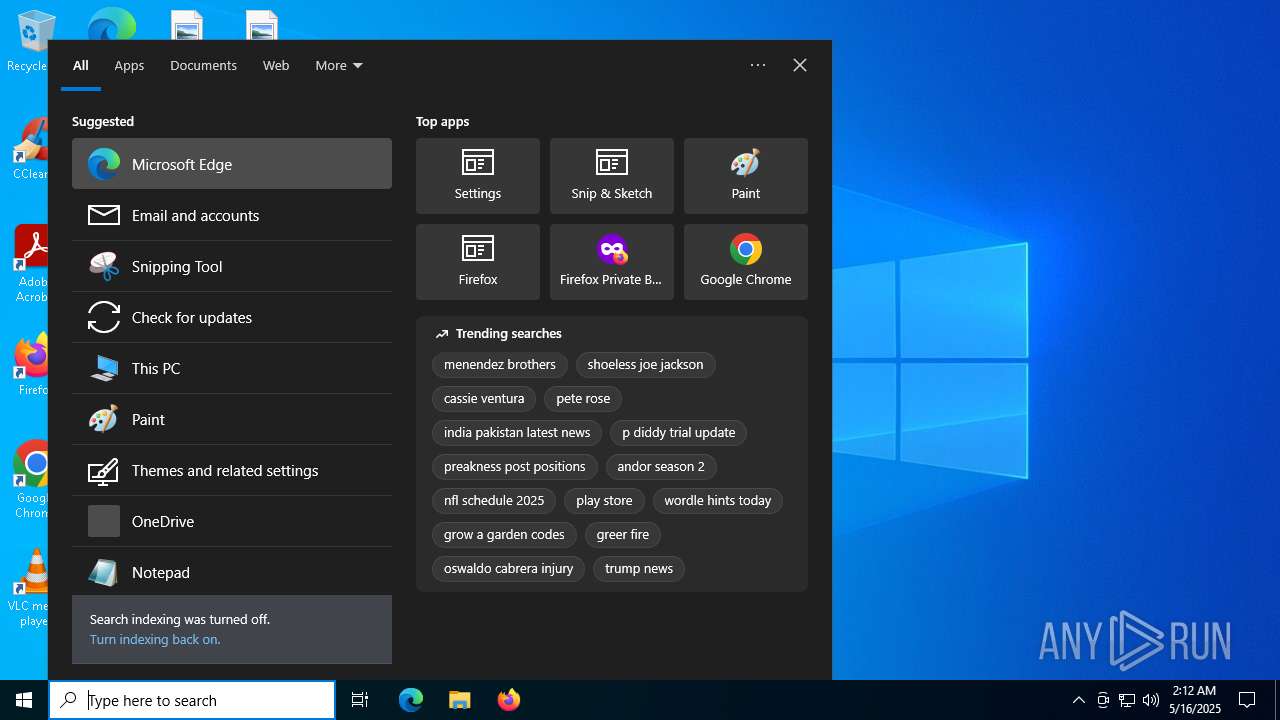This screenshot has height=720, width=1280.
Task: Open Firefox from the taskbar
Action: click(x=508, y=700)
